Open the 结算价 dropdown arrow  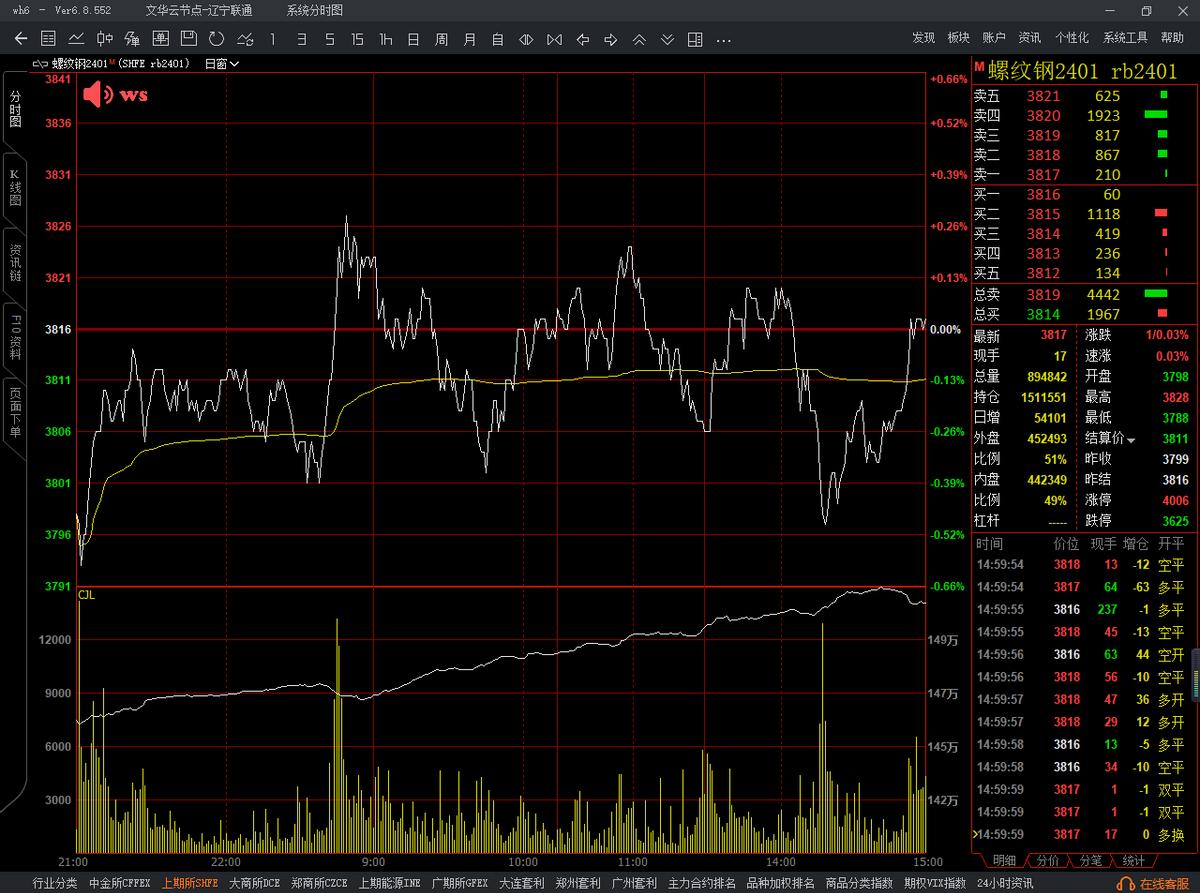coord(1131,439)
